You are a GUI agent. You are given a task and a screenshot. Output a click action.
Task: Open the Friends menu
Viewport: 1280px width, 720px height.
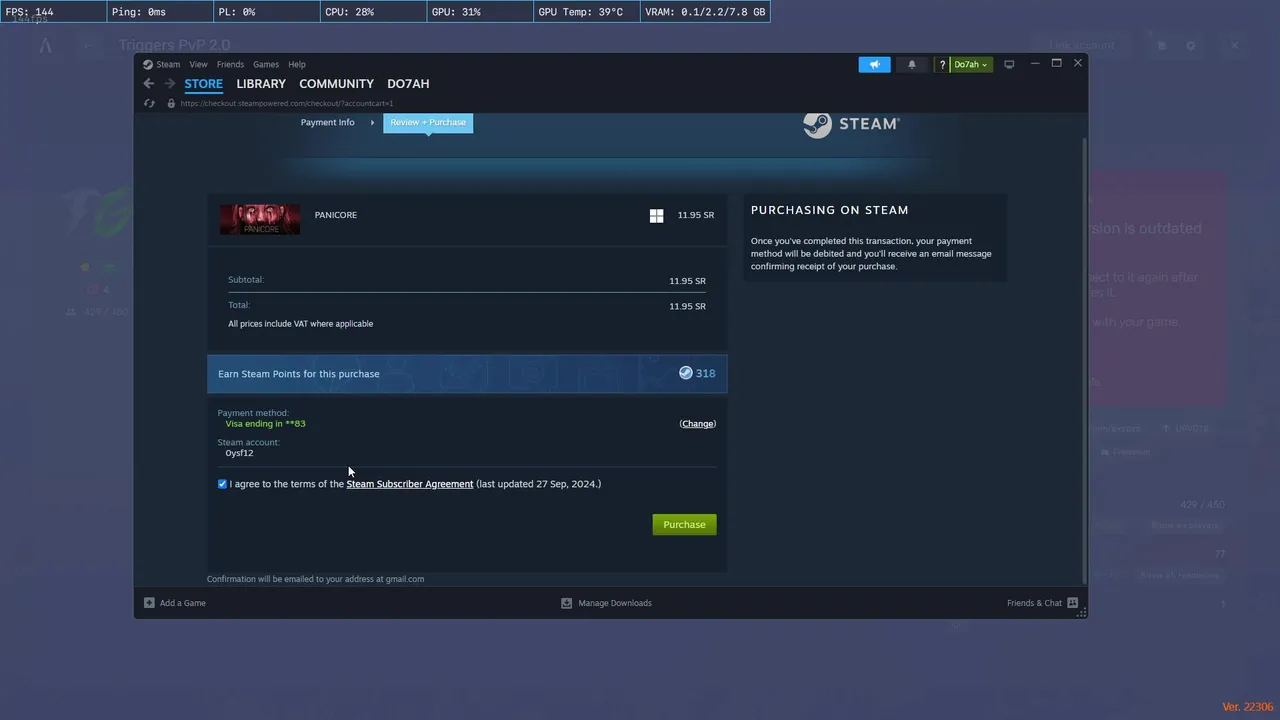230,64
